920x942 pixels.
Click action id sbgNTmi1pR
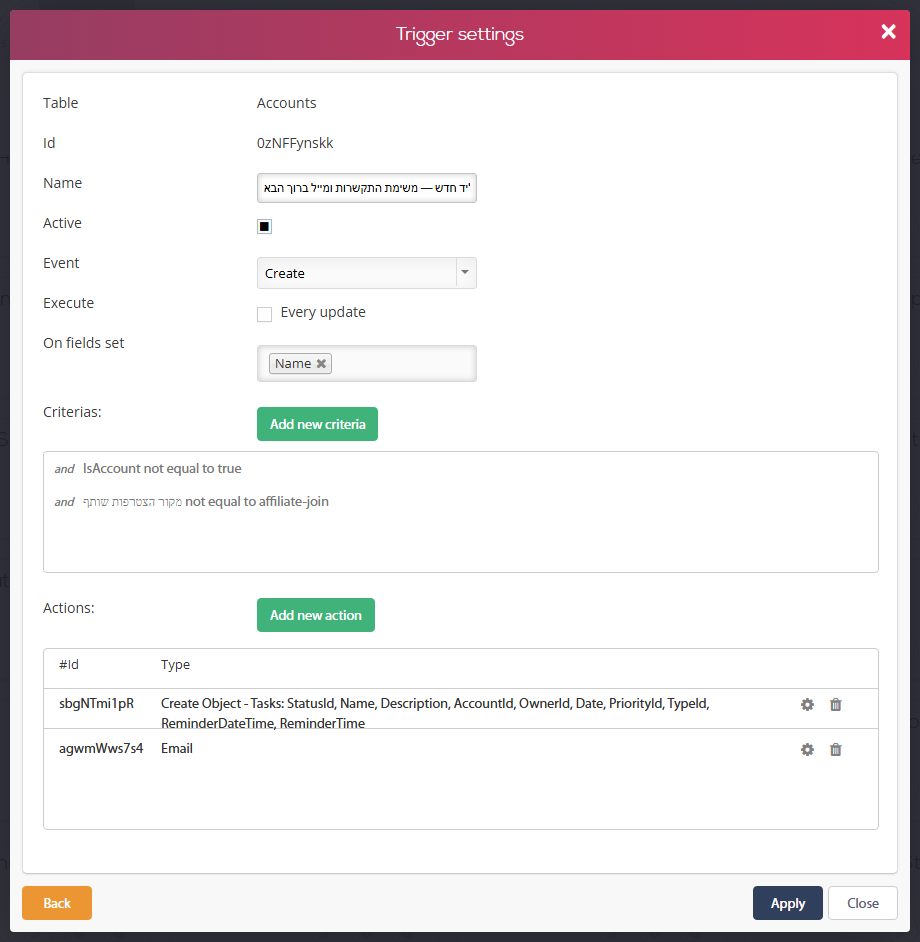click(x=96, y=703)
